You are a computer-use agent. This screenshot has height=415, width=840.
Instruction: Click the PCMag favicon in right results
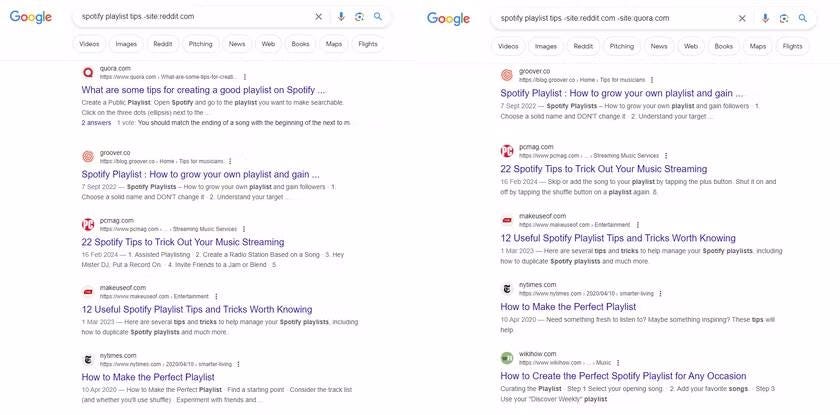pos(507,151)
